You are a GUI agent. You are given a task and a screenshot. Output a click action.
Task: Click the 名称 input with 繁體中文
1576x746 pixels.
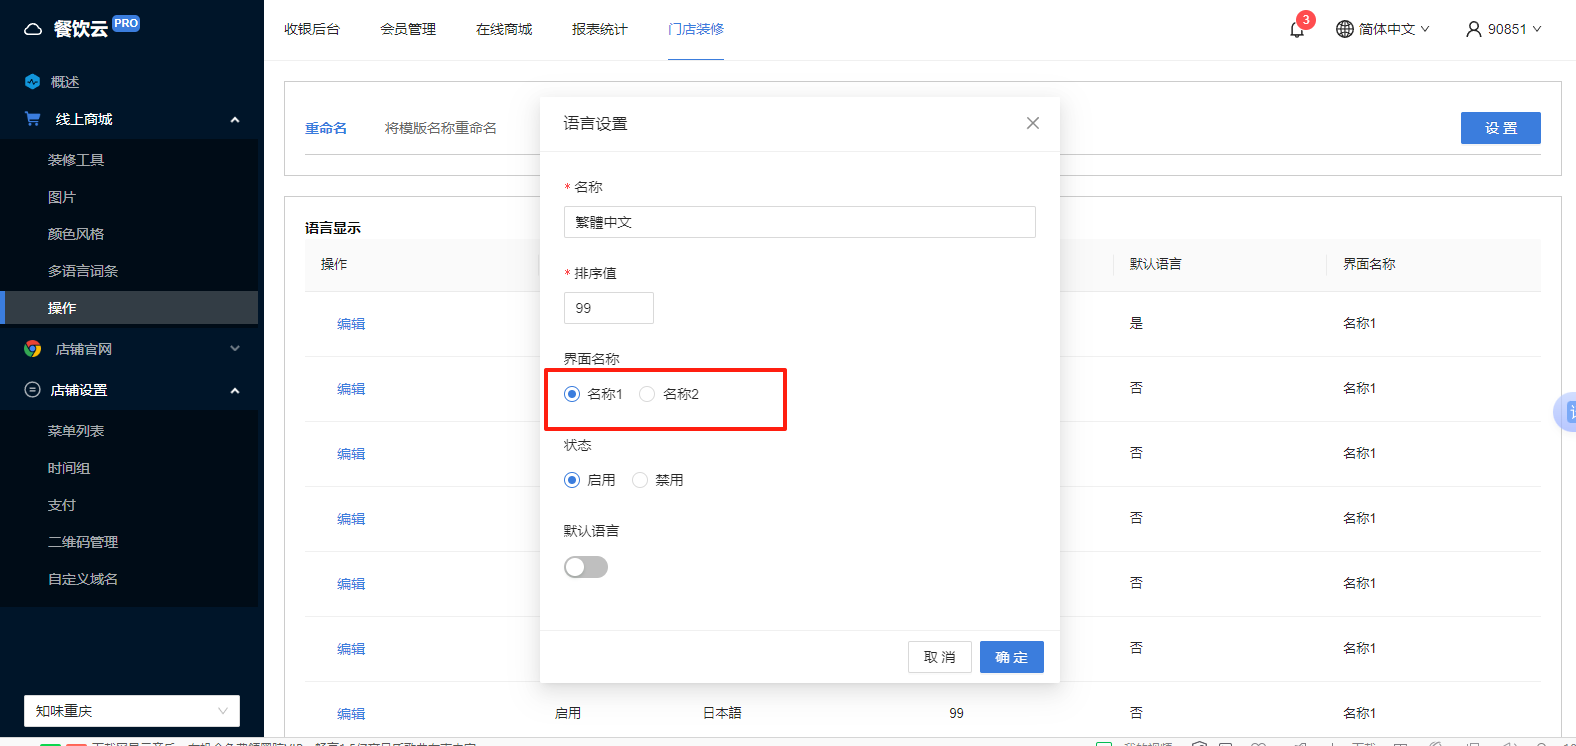click(x=800, y=222)
